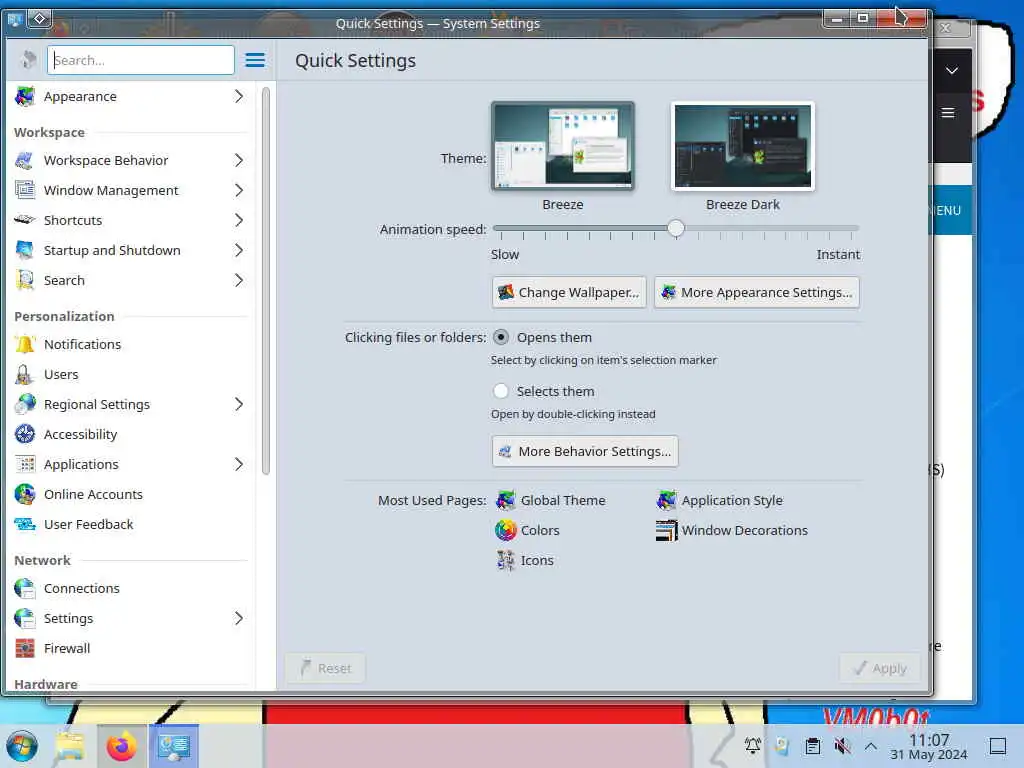
Task: Click the clipboard tray icon
Action: click(812, 746)
